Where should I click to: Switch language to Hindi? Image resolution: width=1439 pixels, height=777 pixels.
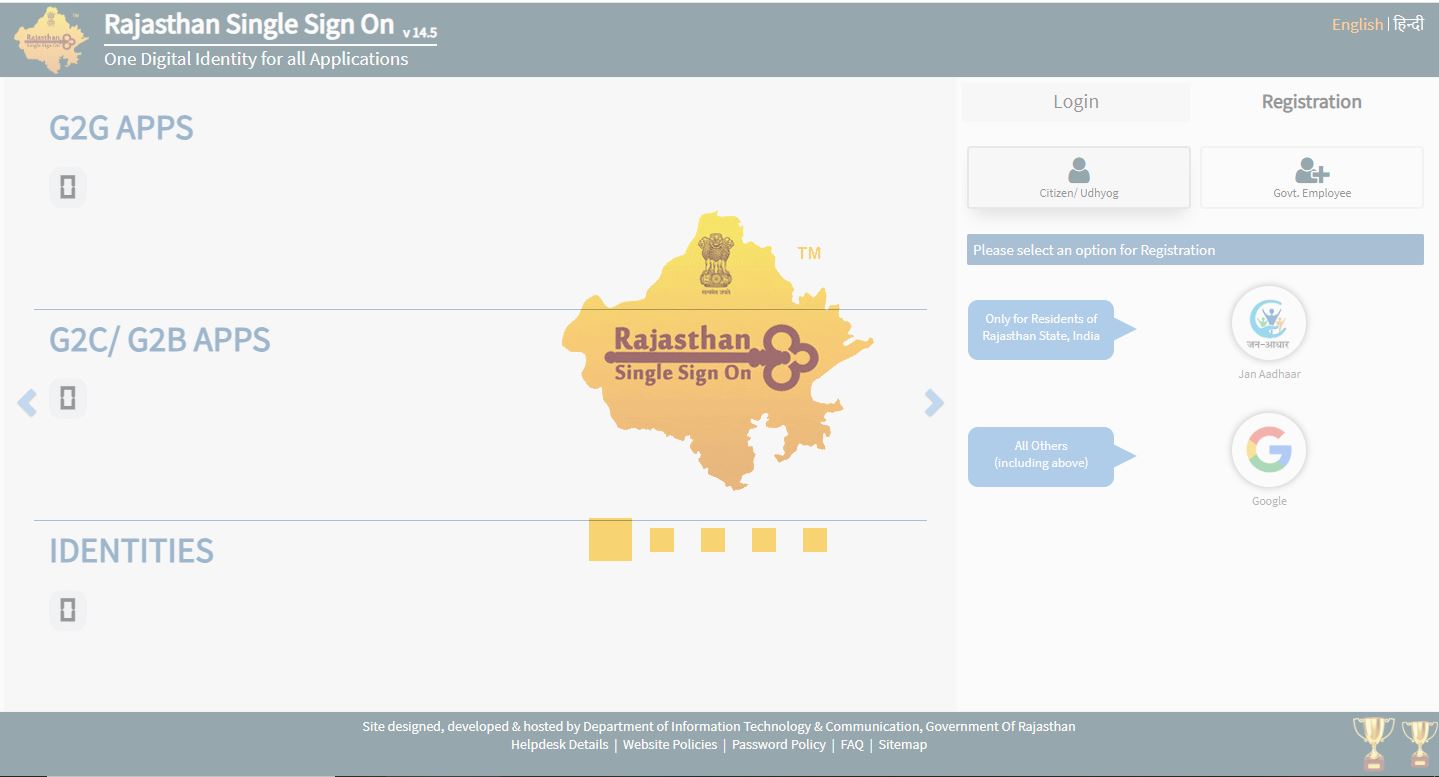tap(1408, 24)
